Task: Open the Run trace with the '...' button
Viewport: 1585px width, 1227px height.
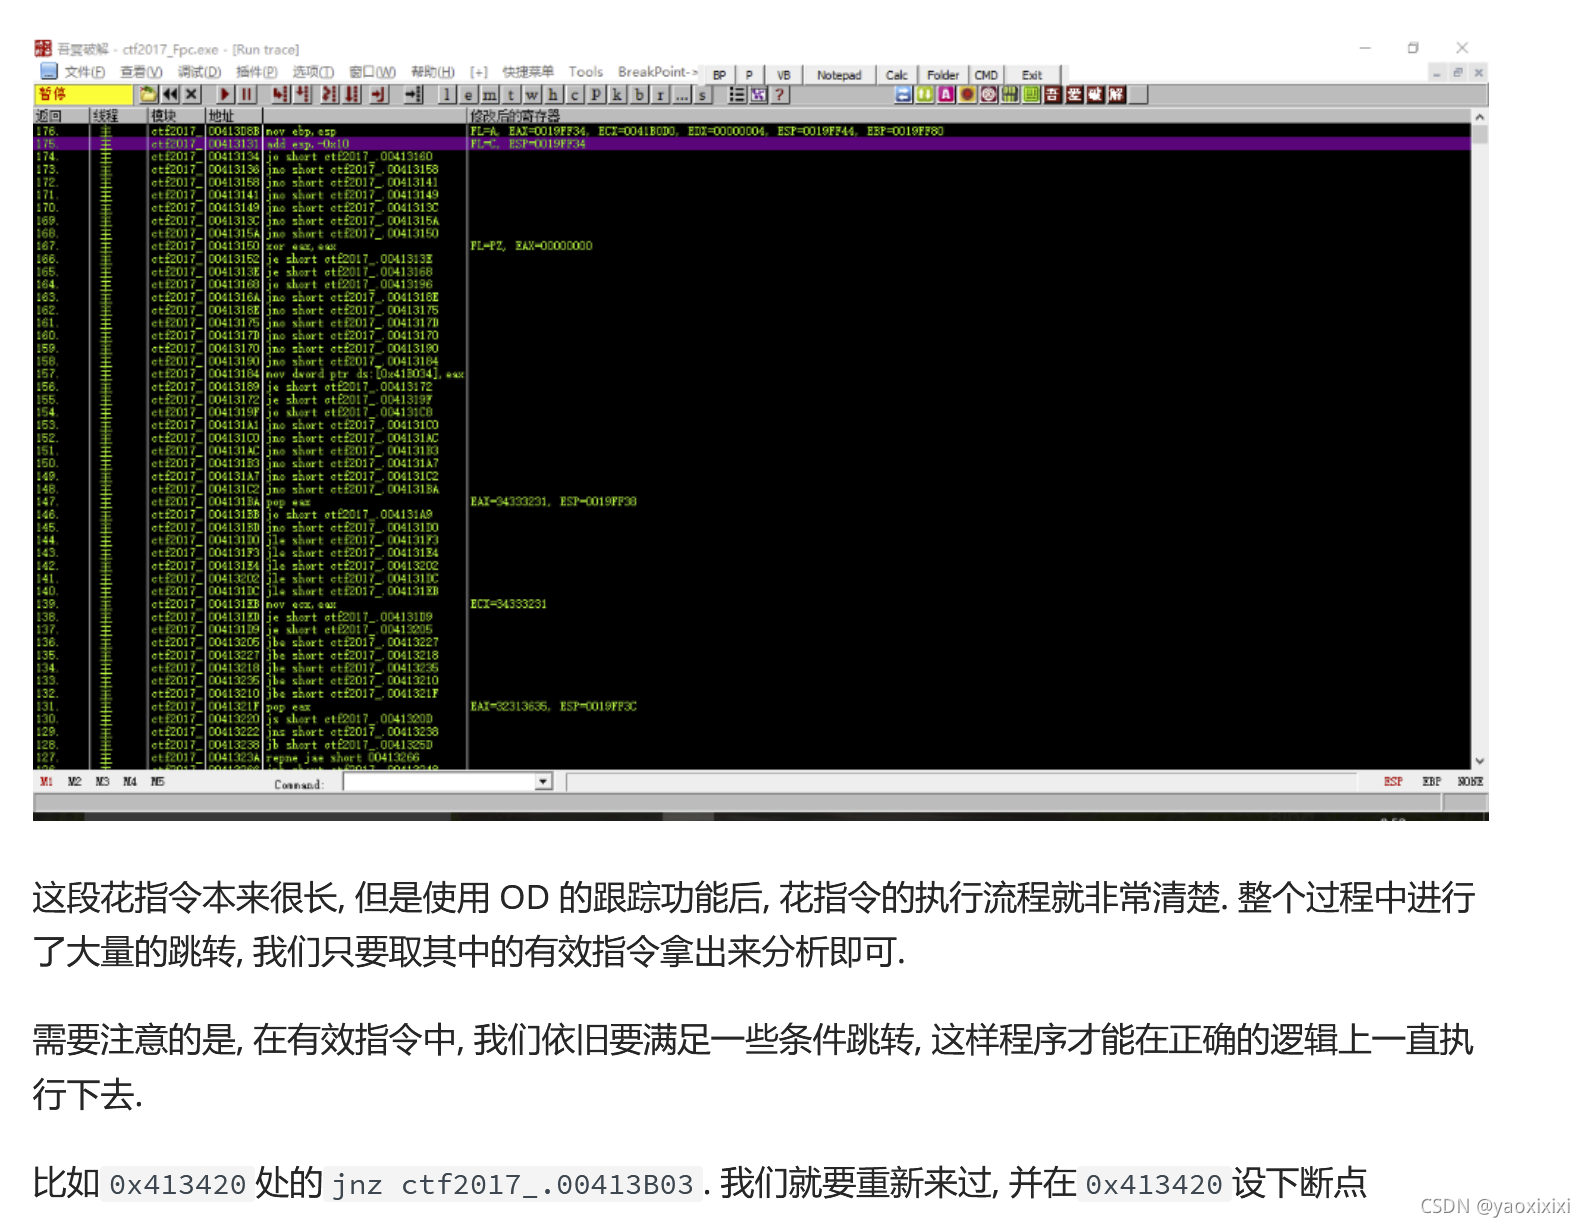Action: coord(682,94)
